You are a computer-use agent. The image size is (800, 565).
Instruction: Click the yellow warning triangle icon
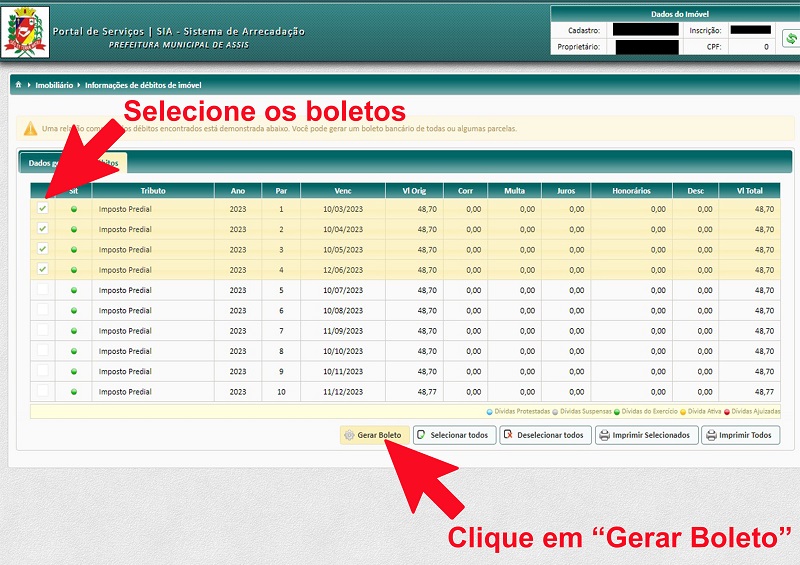pyautogui.click(x=31, y=129)
